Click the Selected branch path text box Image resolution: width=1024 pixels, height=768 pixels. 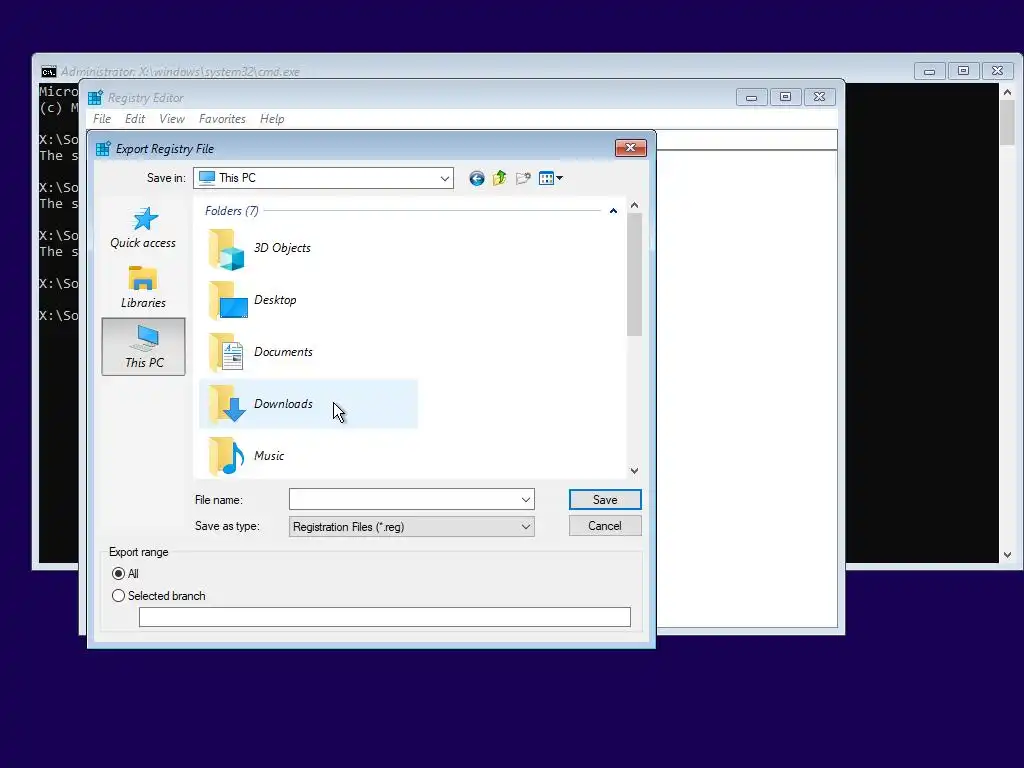[x=385, y=617]
